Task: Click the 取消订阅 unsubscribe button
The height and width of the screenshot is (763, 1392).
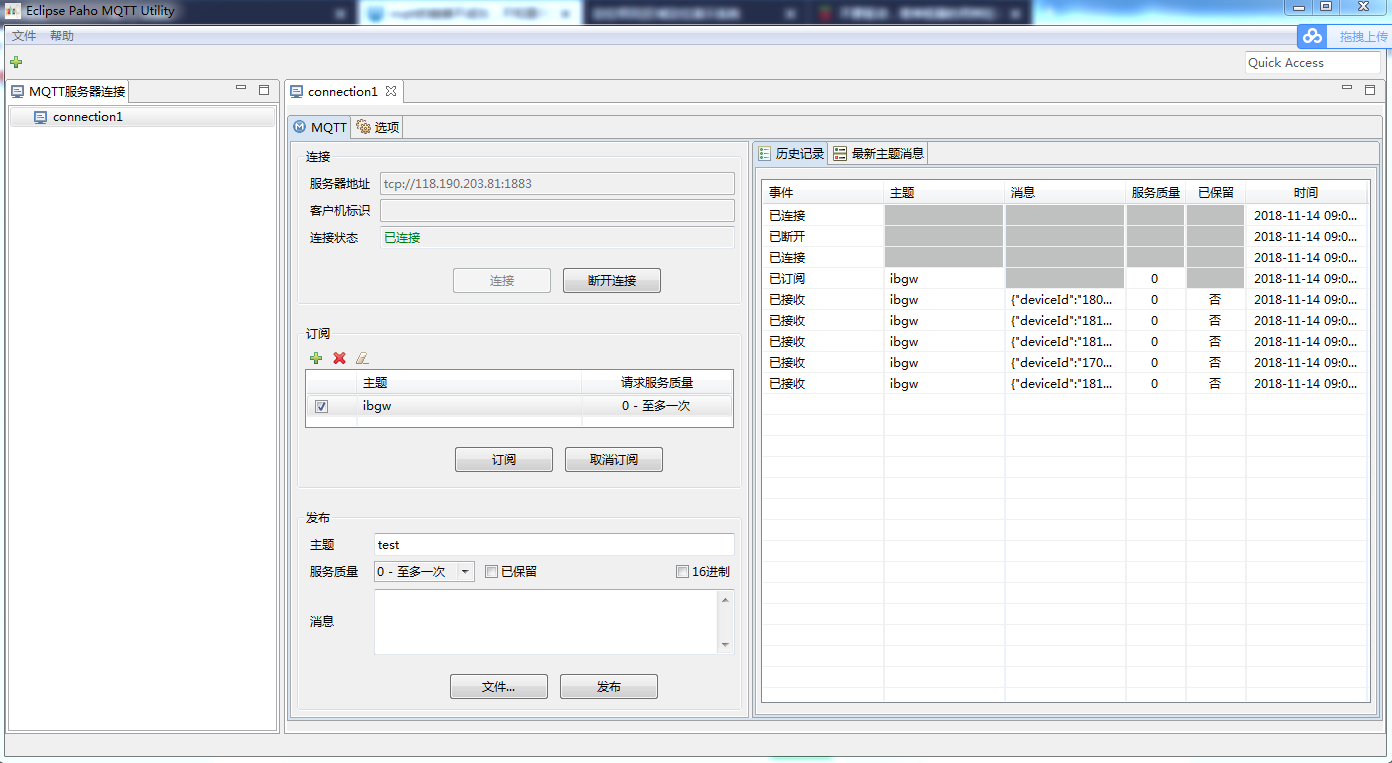Action: 614,460
